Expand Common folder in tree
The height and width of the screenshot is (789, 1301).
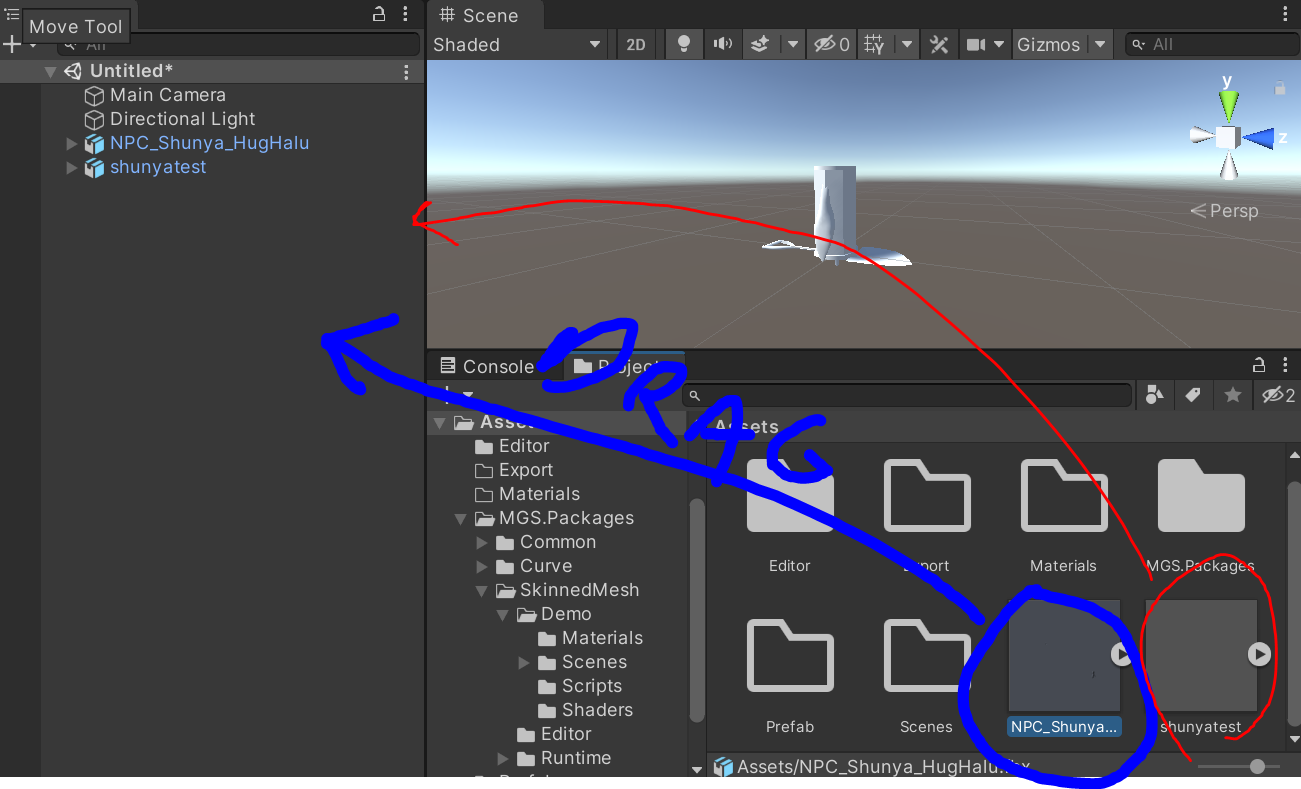[x=482, y=543]
